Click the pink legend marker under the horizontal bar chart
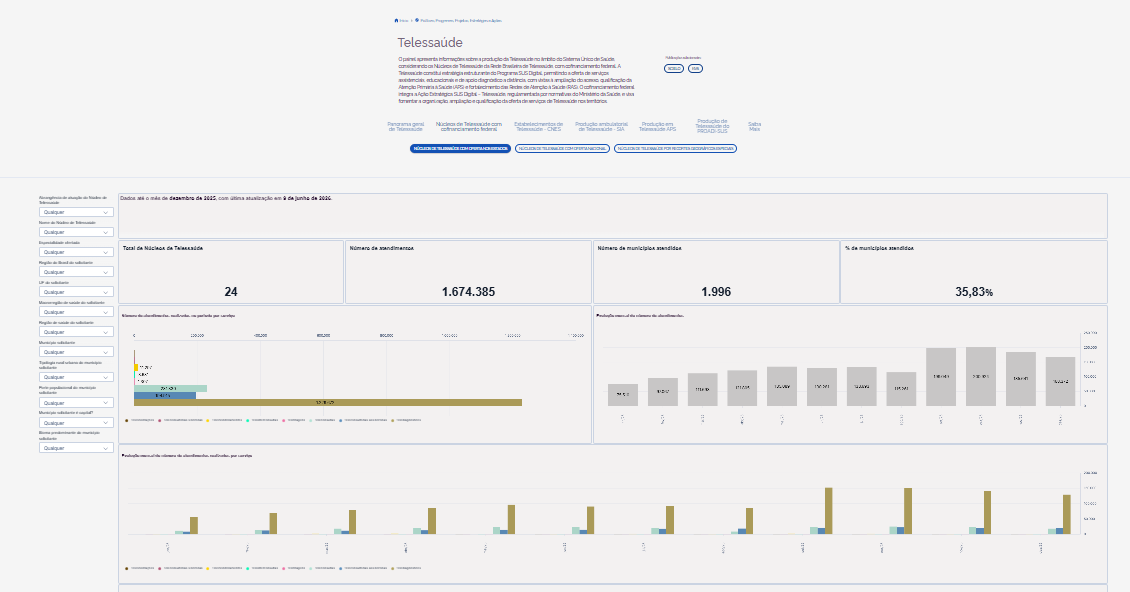Image resolution: width=1130 pixels, height=592 pixels. [284, 420]
